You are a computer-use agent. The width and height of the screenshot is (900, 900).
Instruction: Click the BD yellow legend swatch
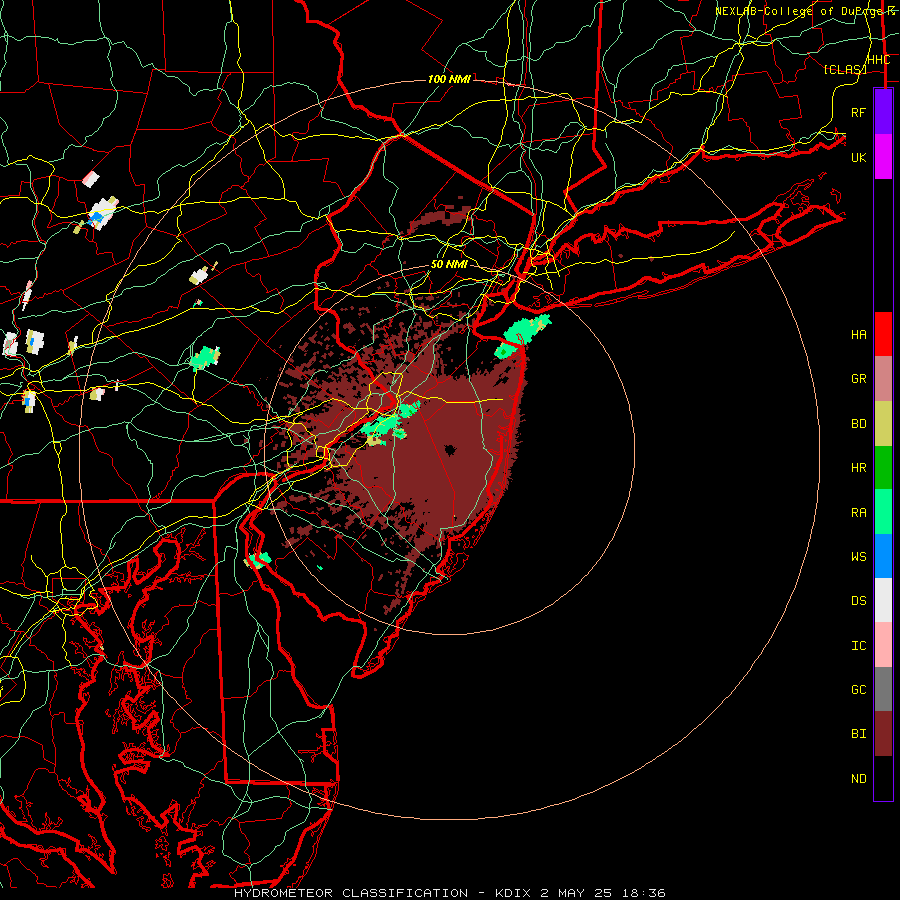(883, 423)
